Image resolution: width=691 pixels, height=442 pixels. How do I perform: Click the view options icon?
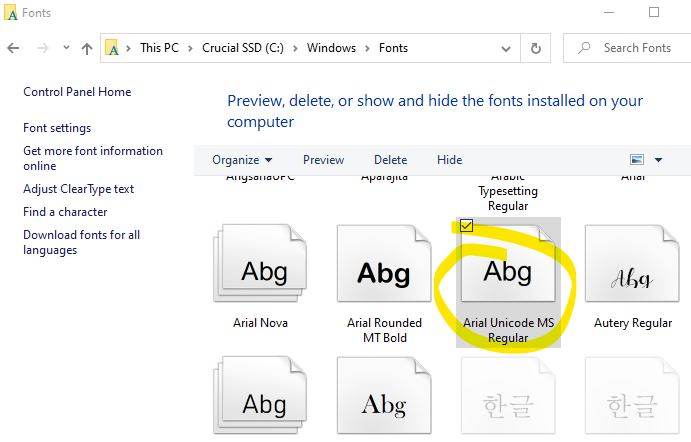(x=637, y=160)
